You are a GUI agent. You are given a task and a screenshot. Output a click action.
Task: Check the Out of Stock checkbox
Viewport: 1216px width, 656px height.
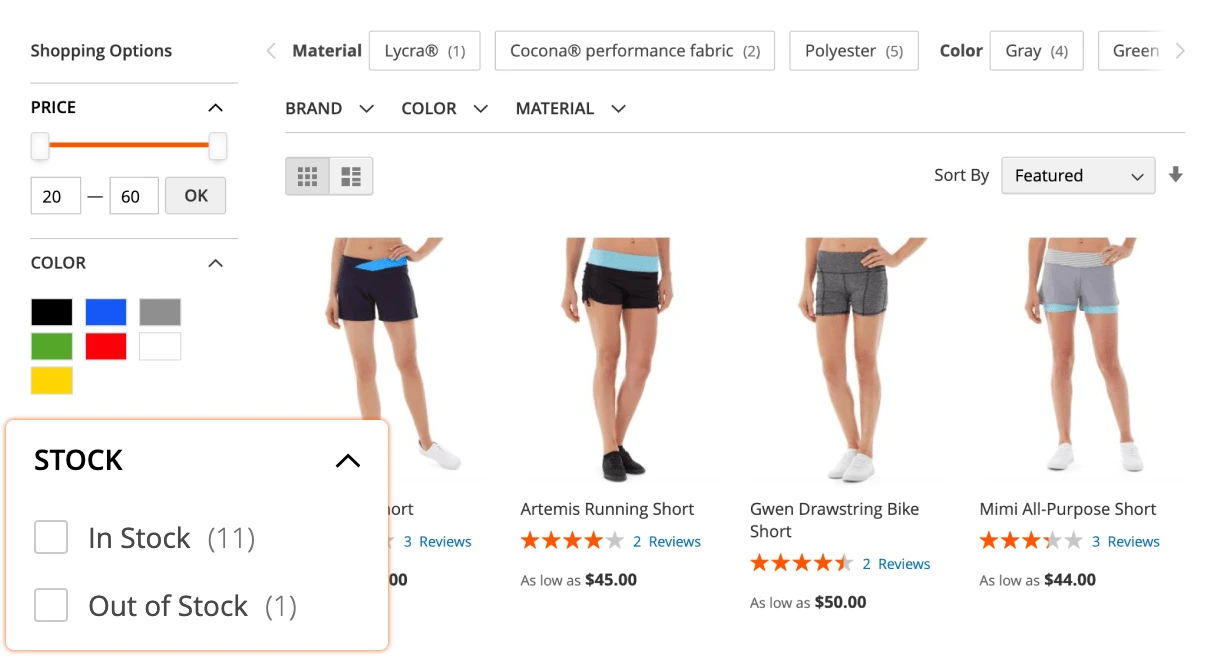pyautogui.click(x=51, y=605)
